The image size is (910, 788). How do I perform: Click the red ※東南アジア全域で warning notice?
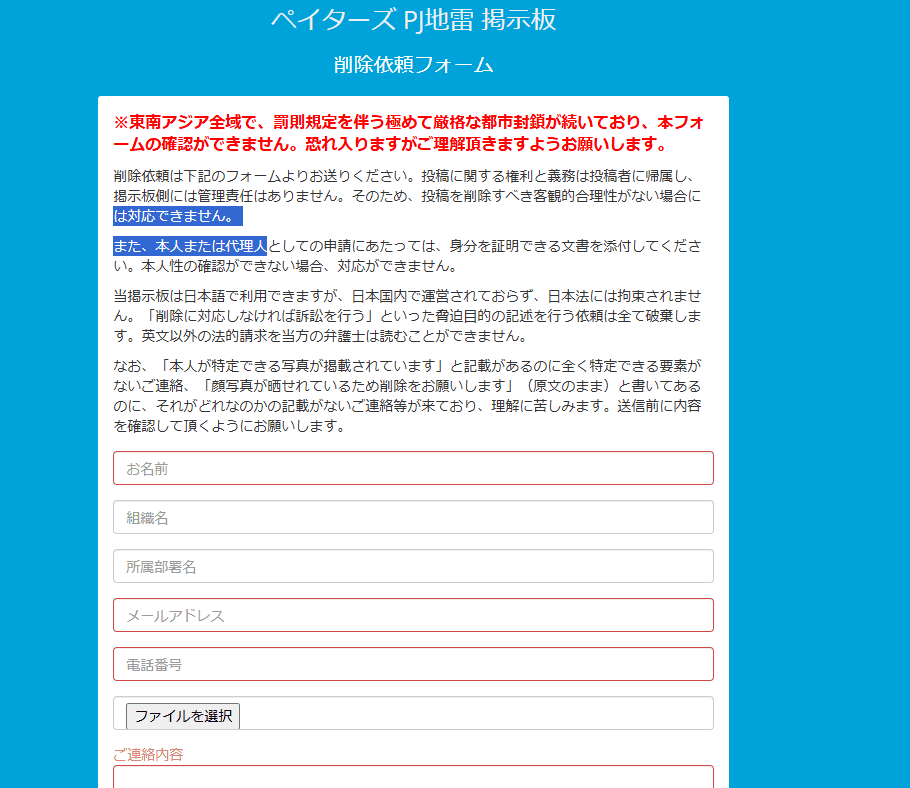[x=409, y=133]
